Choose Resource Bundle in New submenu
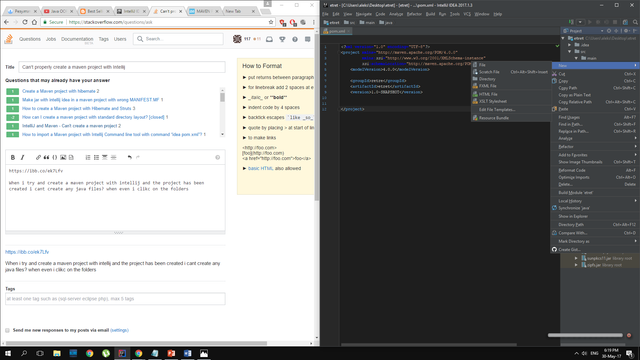 coord(511,118)
